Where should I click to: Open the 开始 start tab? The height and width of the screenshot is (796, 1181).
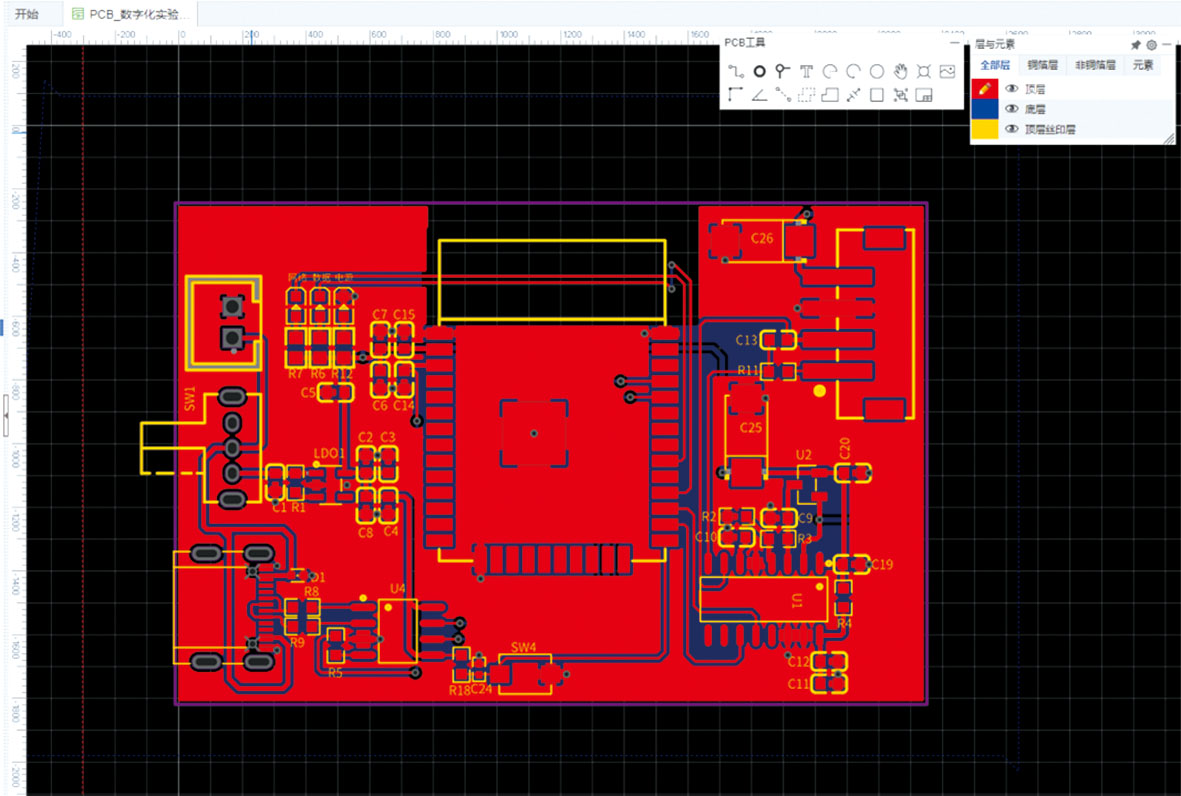28,14
